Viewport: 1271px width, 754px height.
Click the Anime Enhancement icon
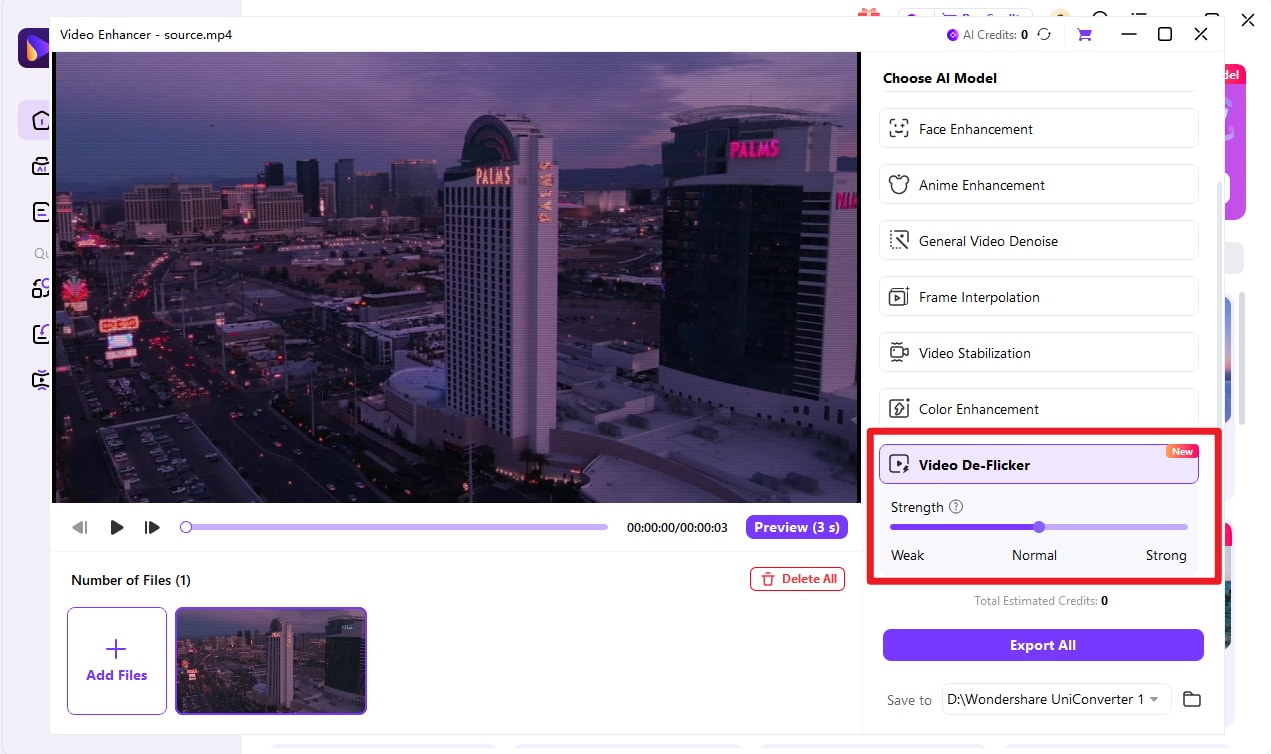pos(900,185)
